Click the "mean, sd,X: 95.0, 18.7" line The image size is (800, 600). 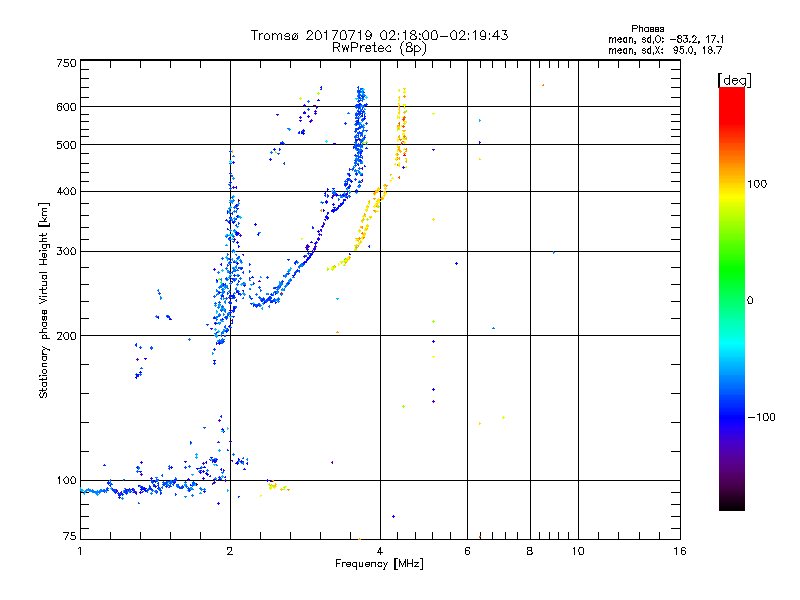point(665,50)
